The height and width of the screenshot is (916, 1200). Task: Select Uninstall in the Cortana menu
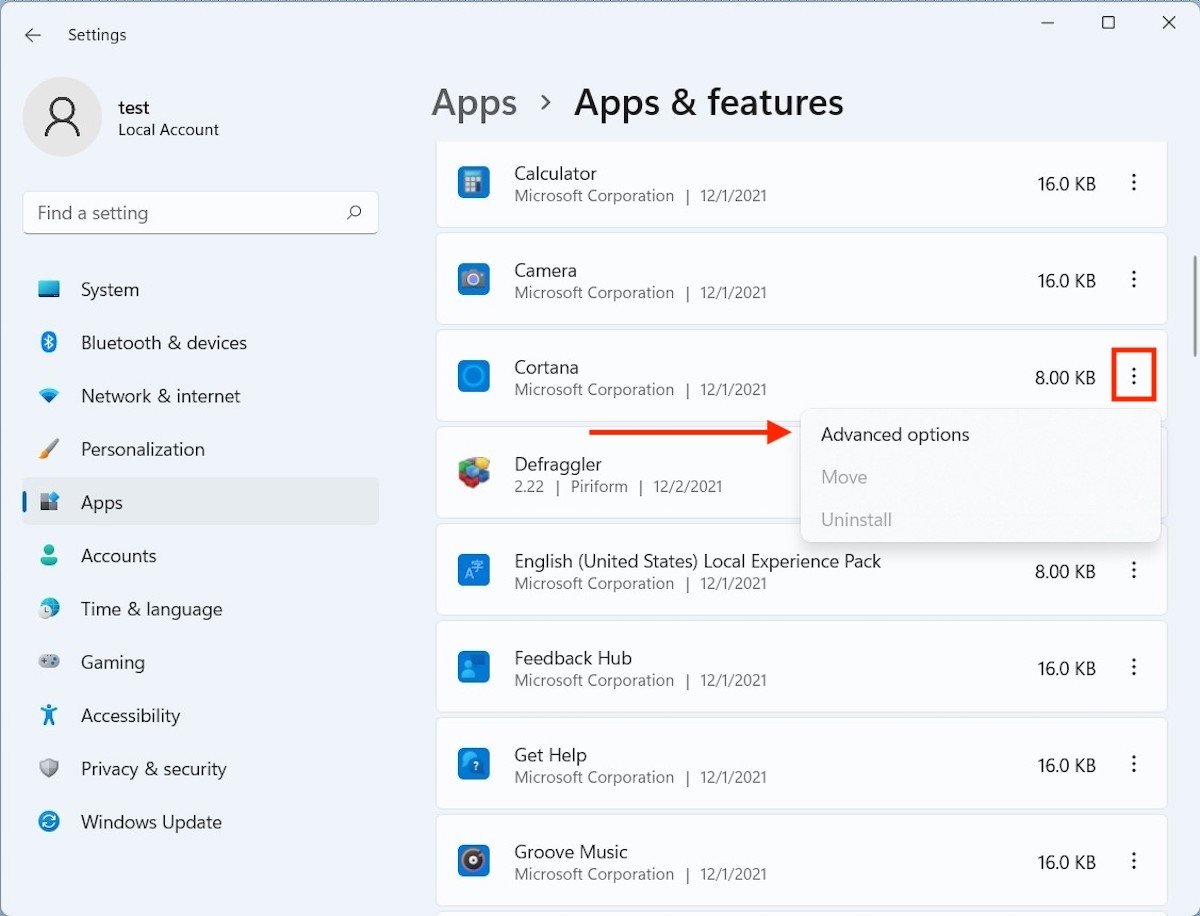pos(980,520)
